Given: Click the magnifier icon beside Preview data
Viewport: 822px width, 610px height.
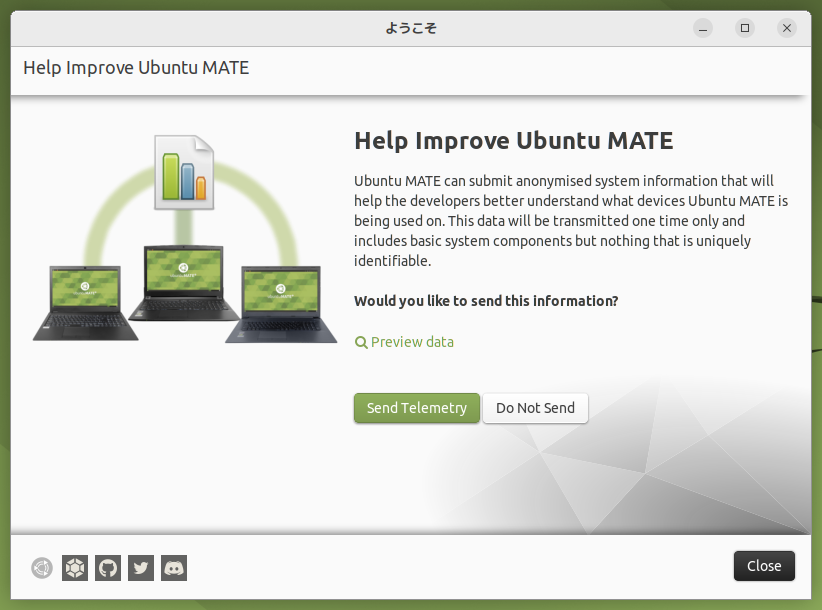Looking at the screenshot, I should click(x=361, y=343).
